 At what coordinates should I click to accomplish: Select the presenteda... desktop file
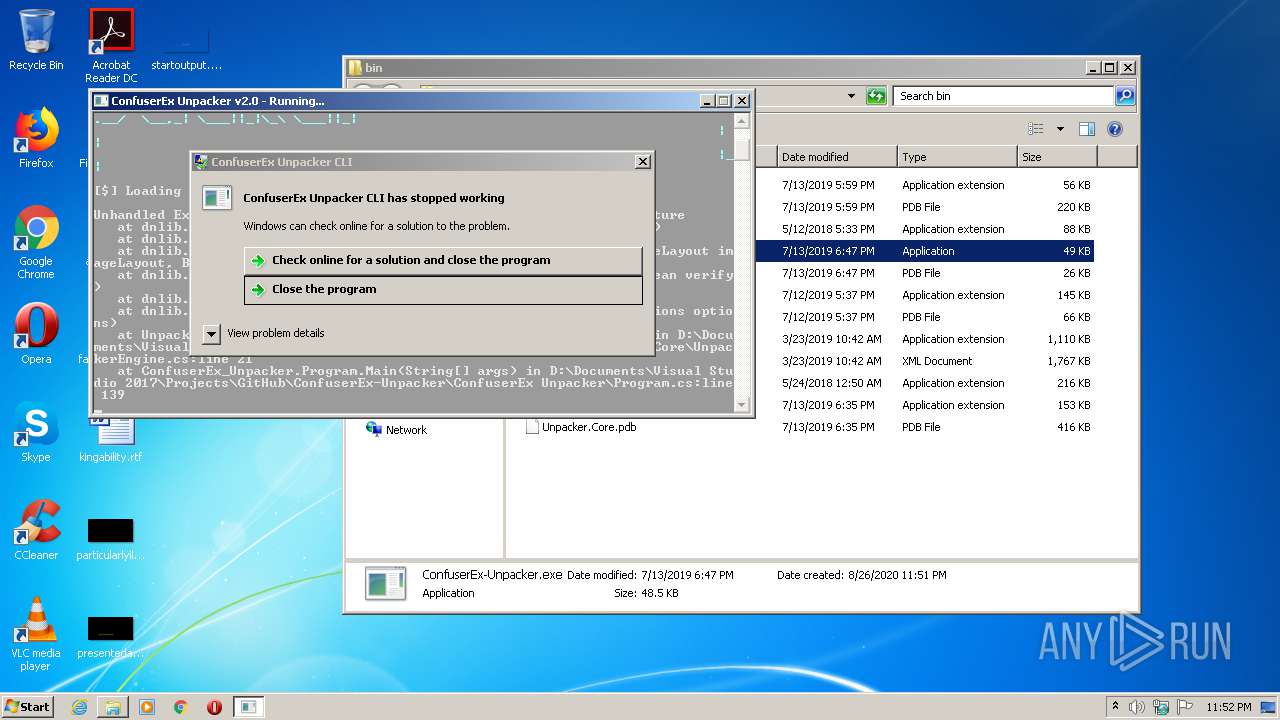coord(111,636)
